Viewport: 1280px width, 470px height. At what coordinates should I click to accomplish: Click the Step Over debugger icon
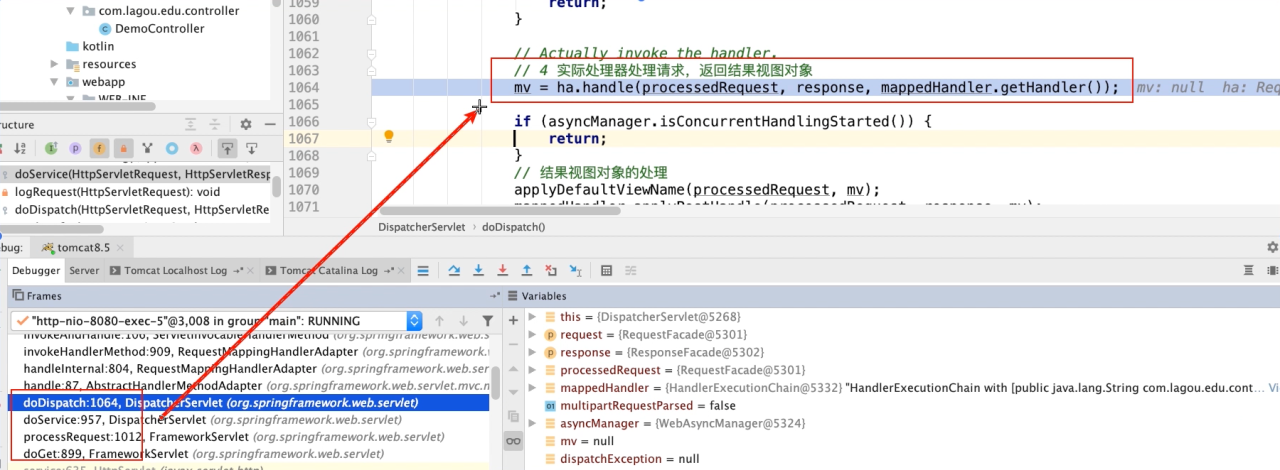pos(454,270)
